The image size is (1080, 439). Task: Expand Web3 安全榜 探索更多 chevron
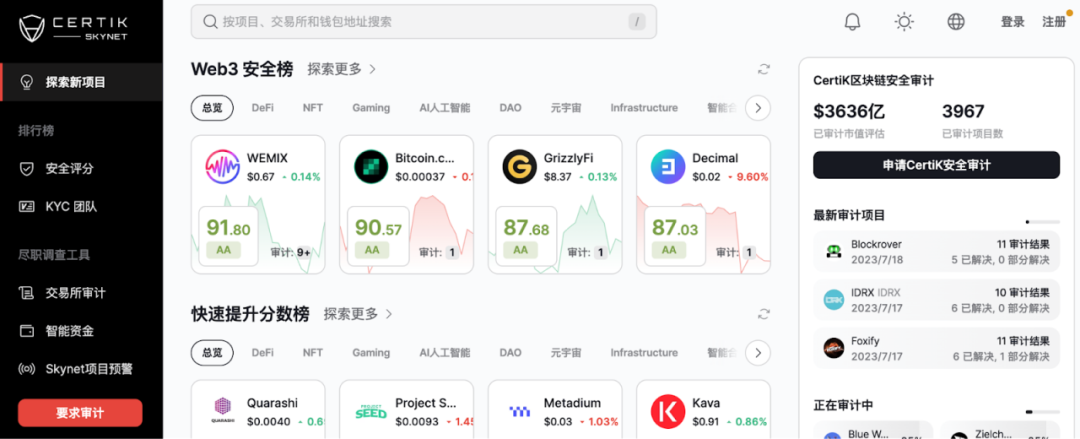click(x=373, y=69)
